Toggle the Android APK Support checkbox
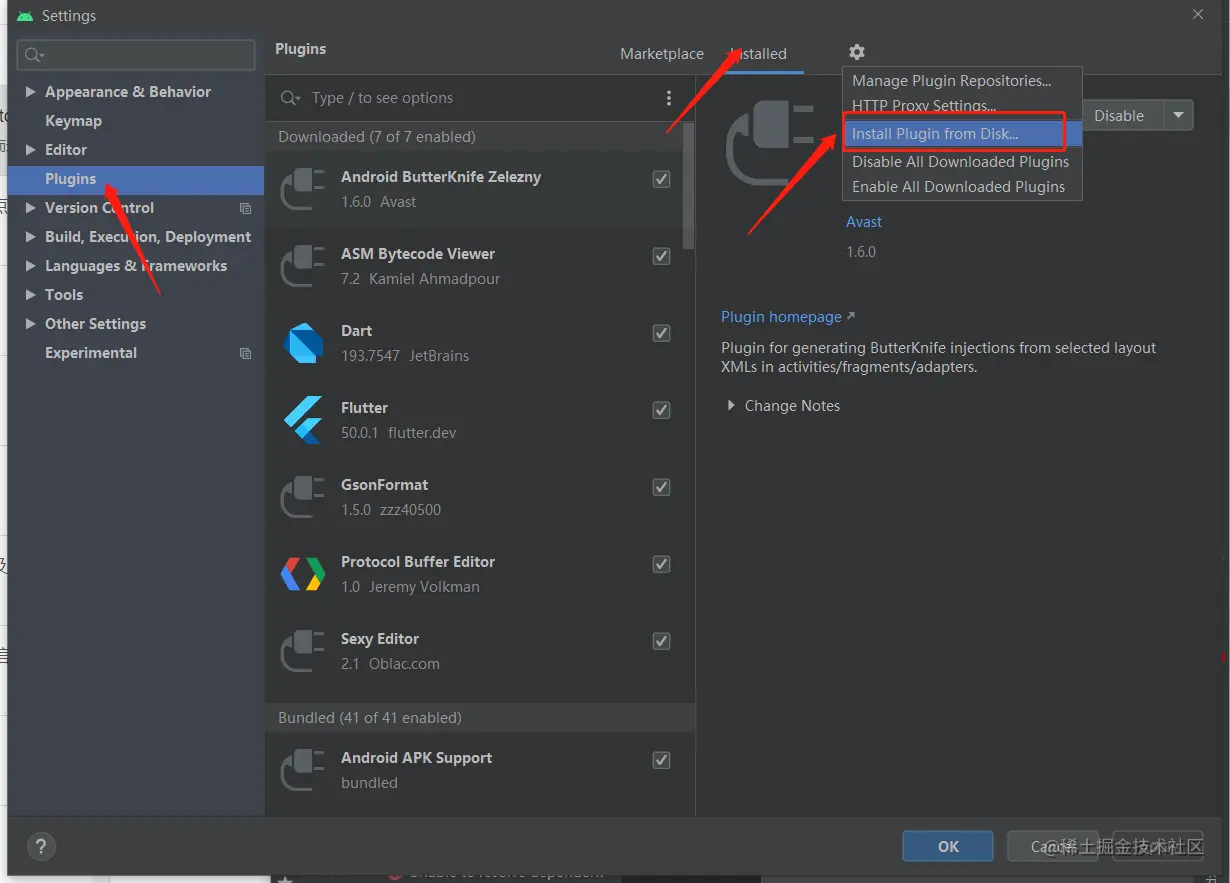This screenshot has height=883, width=1230. [661, 760]
